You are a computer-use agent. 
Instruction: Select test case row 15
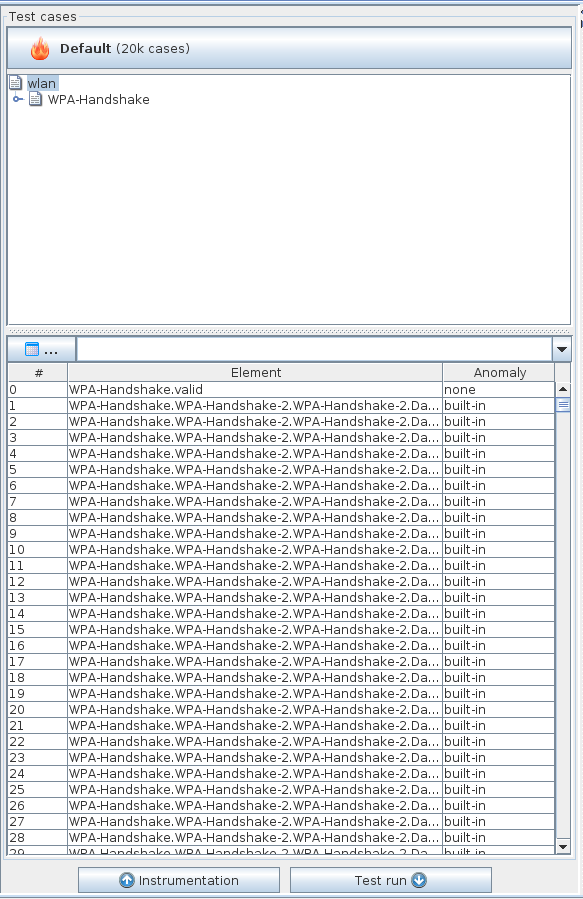(x=281, y=630)
